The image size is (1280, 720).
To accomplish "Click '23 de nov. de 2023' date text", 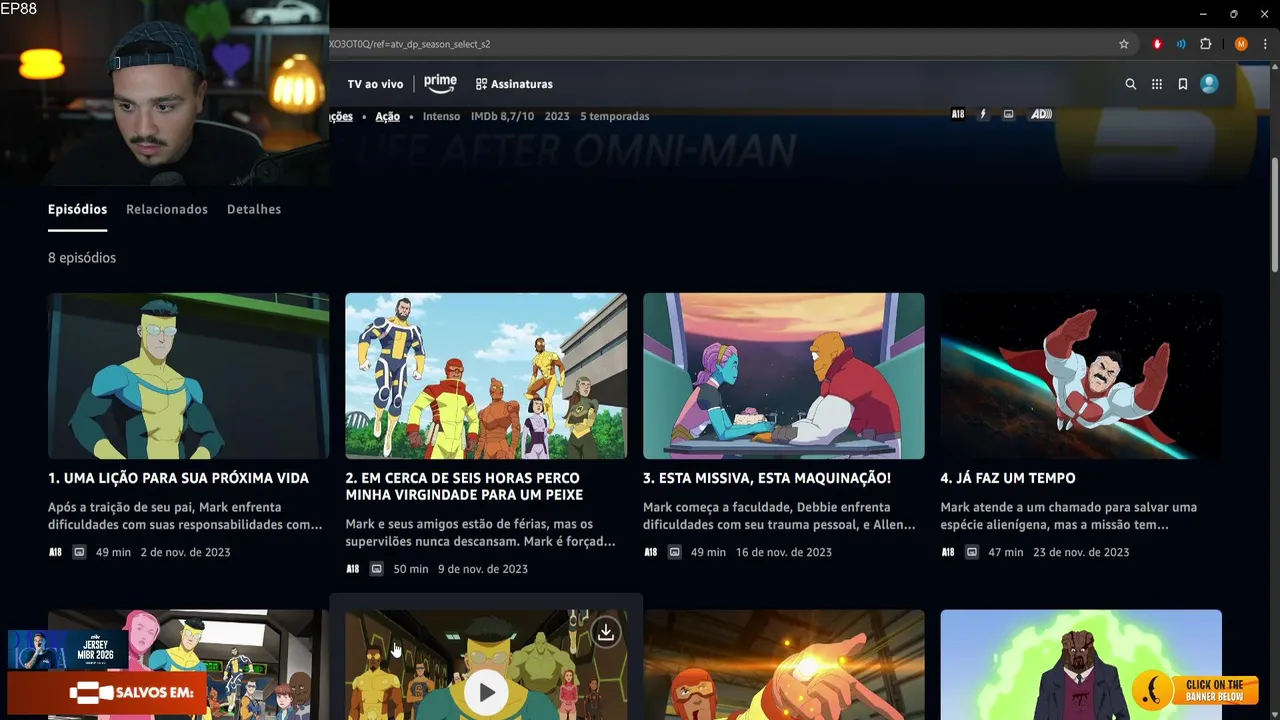I will point(1082,552).
